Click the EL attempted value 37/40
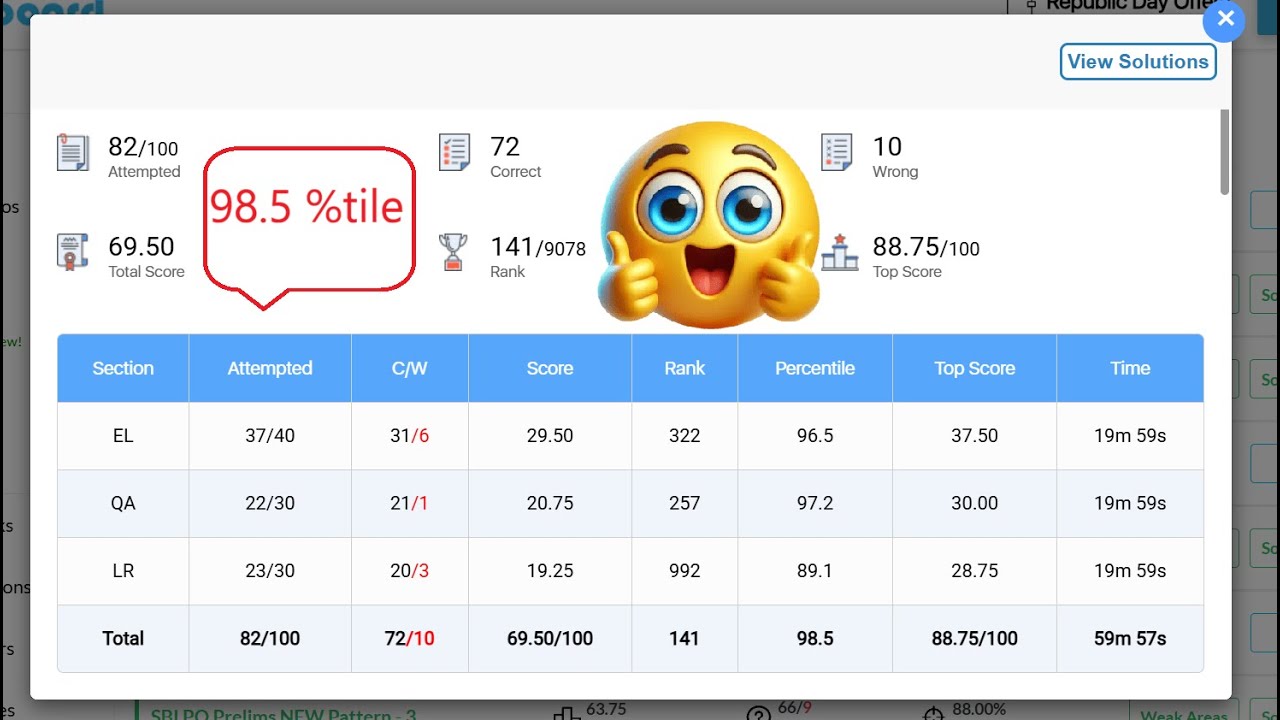Viewport: 1280px width, 720px height. [270, 436]
